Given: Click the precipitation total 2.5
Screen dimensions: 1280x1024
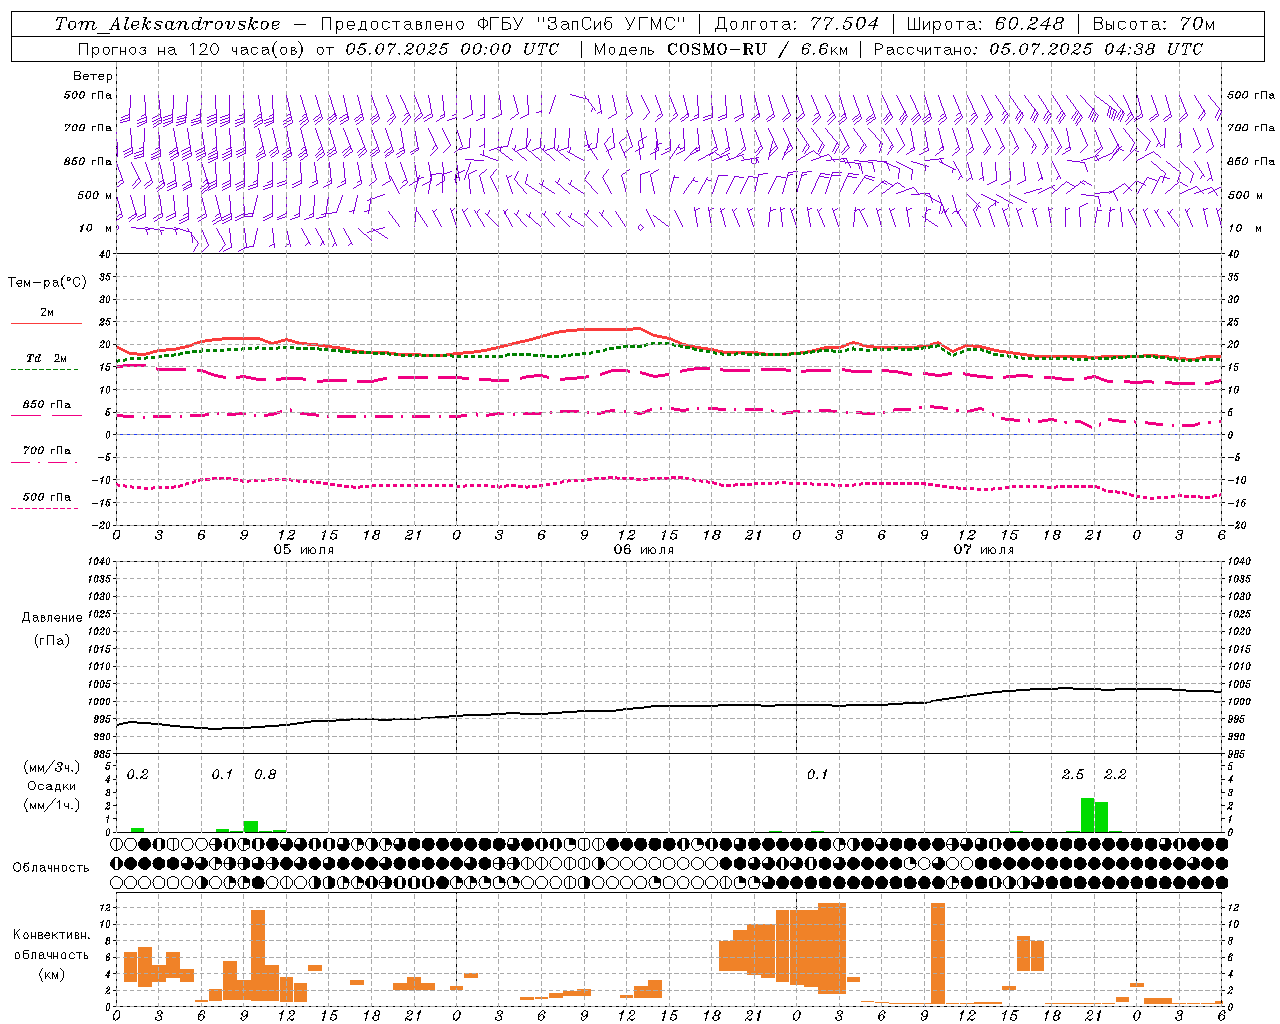Looking at the screenshot, I should click(x=1073, y=775).
